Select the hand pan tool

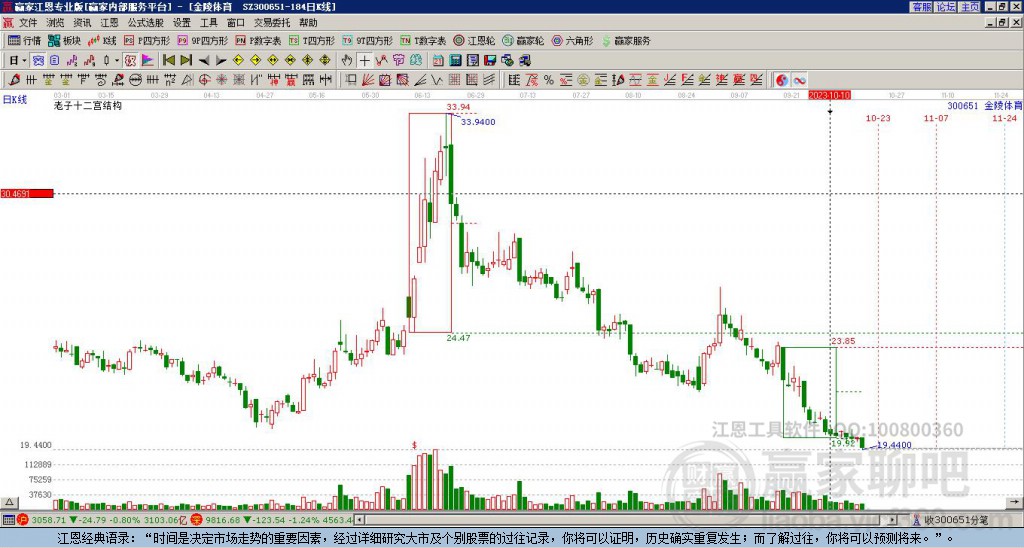pos(347,60)
